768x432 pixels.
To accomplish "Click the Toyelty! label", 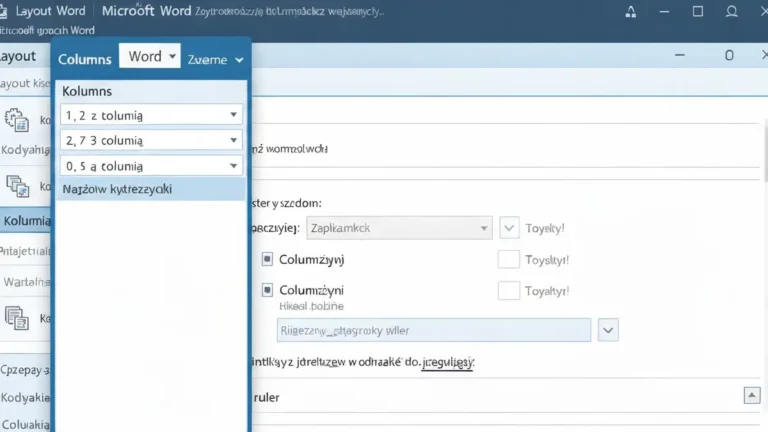I will [545, 228].
